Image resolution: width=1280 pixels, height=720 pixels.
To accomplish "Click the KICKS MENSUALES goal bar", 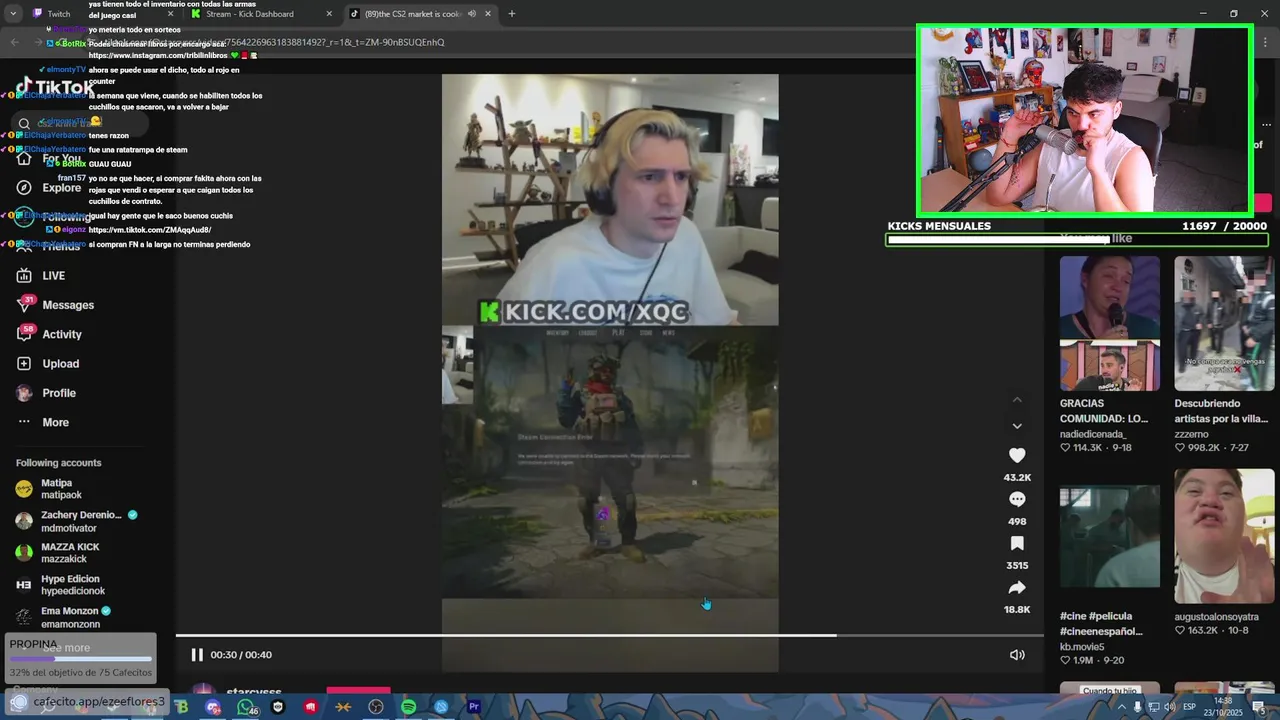I will (1077, 240).
